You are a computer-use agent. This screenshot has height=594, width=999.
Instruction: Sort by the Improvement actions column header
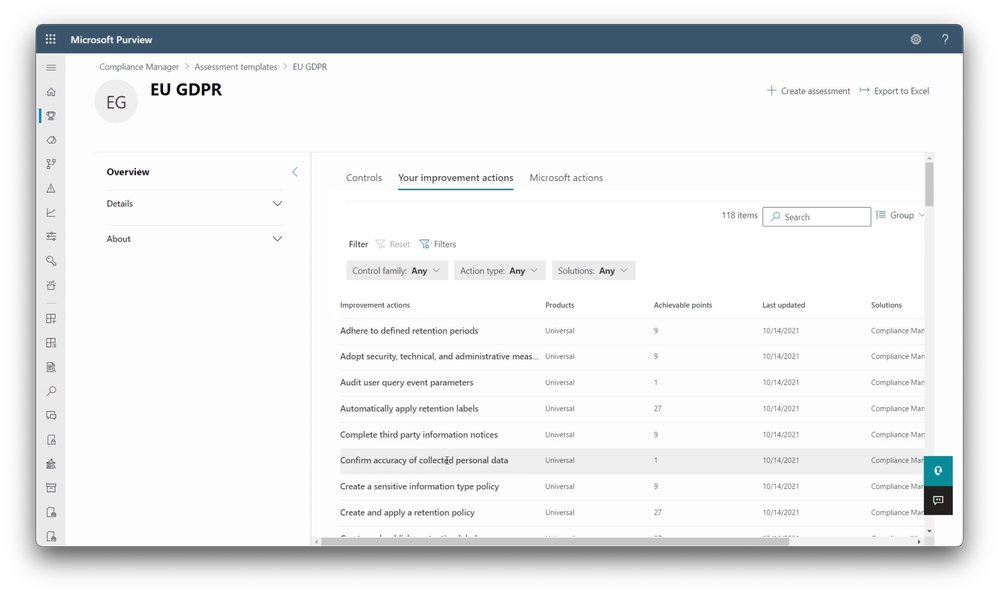[375, 305]
